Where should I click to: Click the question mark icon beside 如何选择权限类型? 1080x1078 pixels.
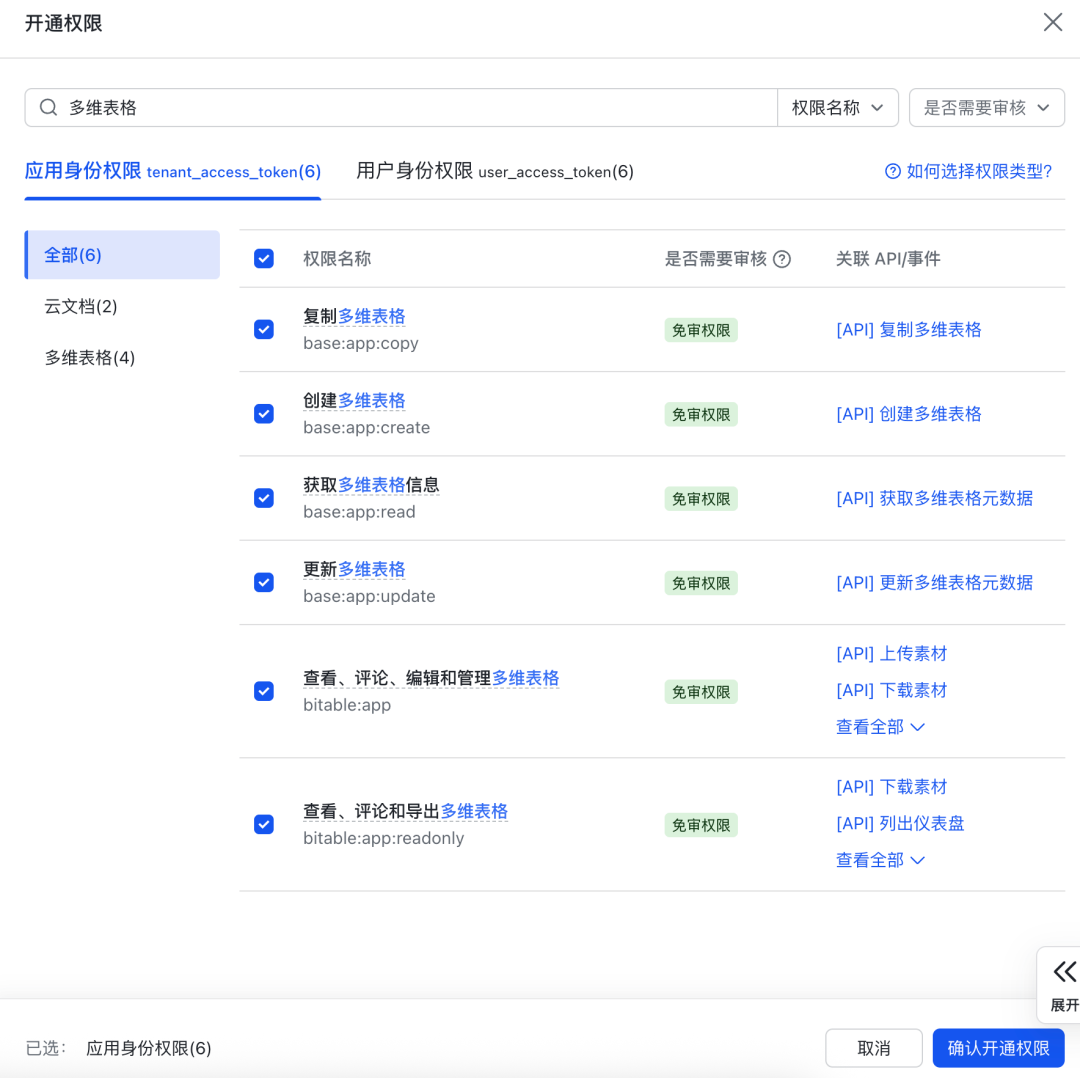click(x=891, y=171)
